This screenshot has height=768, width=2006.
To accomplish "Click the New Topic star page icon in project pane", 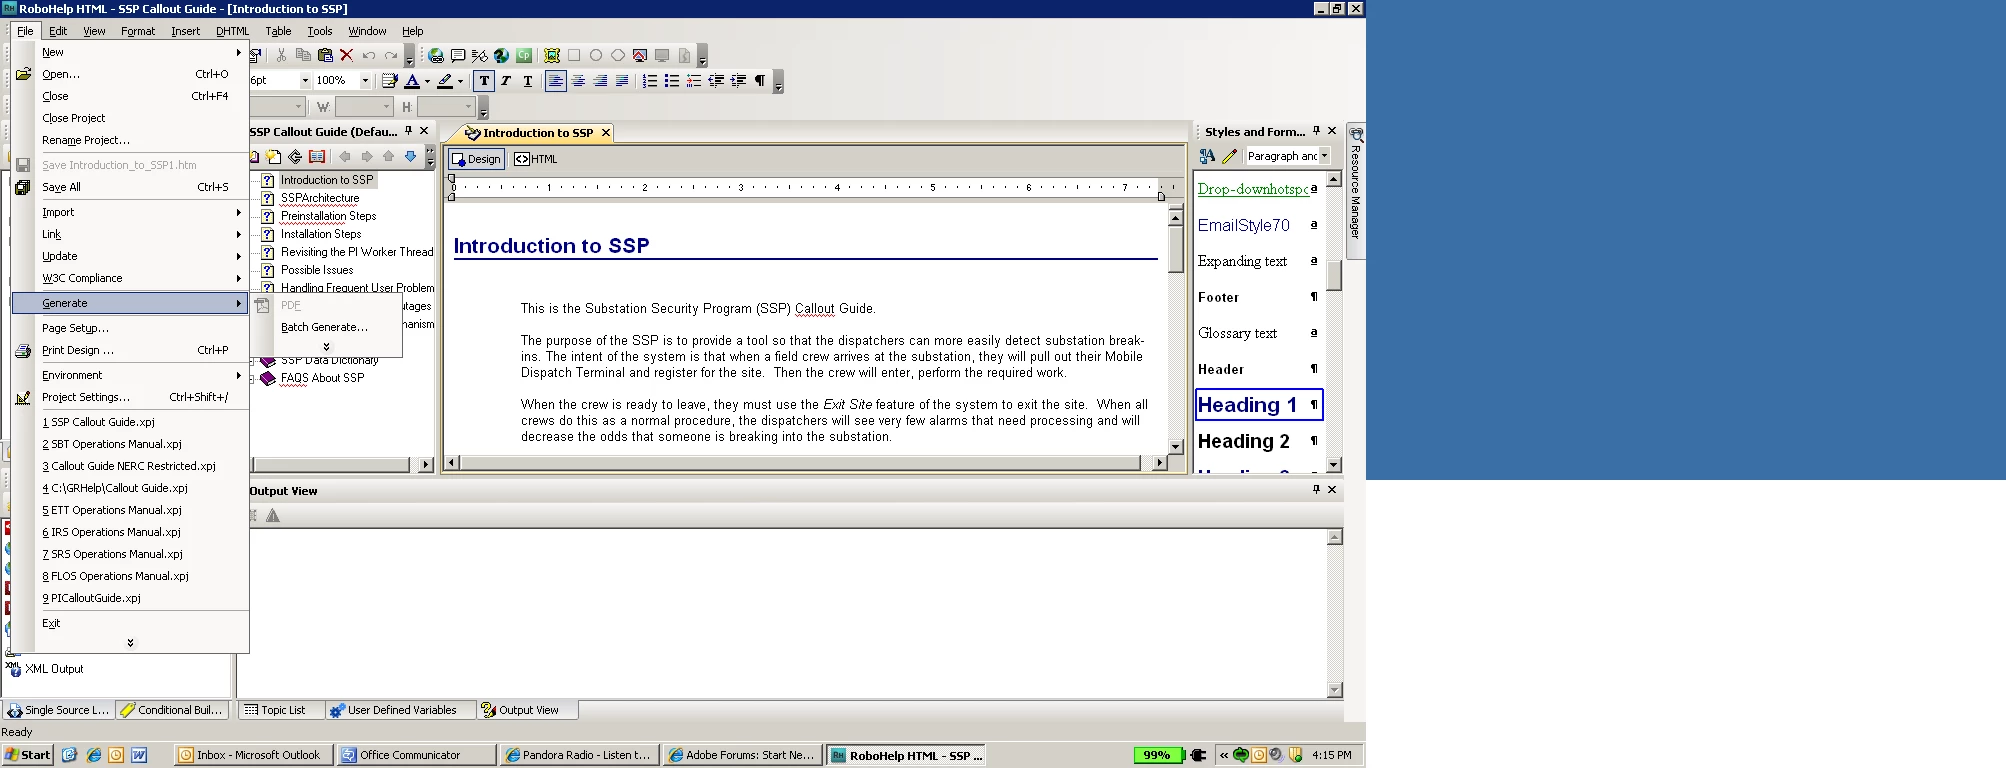I will pyautogui.click(x=273, y=157).
